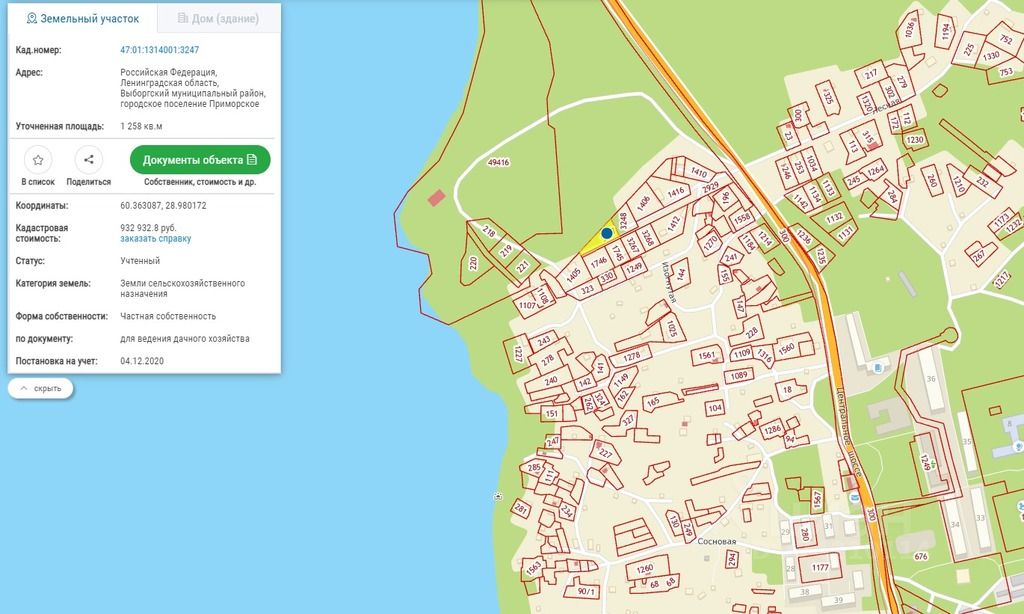Click the blue marker on highlighted parcel
1024x614 pixels.
607,233
